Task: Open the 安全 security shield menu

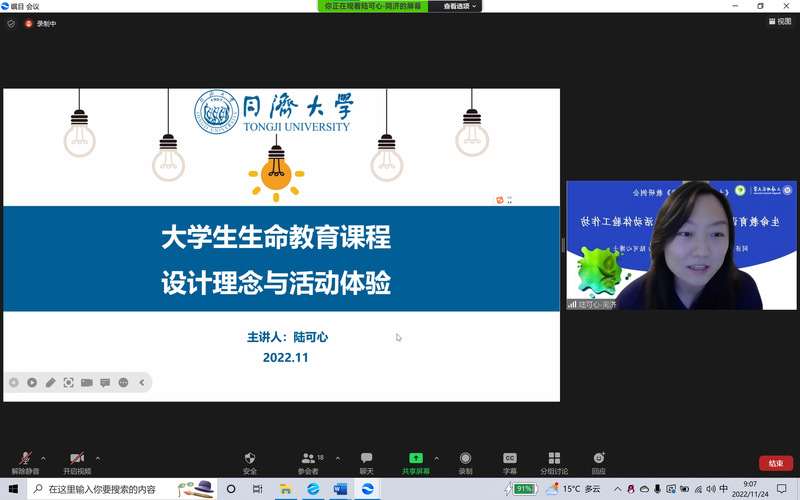Action: point(250,463)
